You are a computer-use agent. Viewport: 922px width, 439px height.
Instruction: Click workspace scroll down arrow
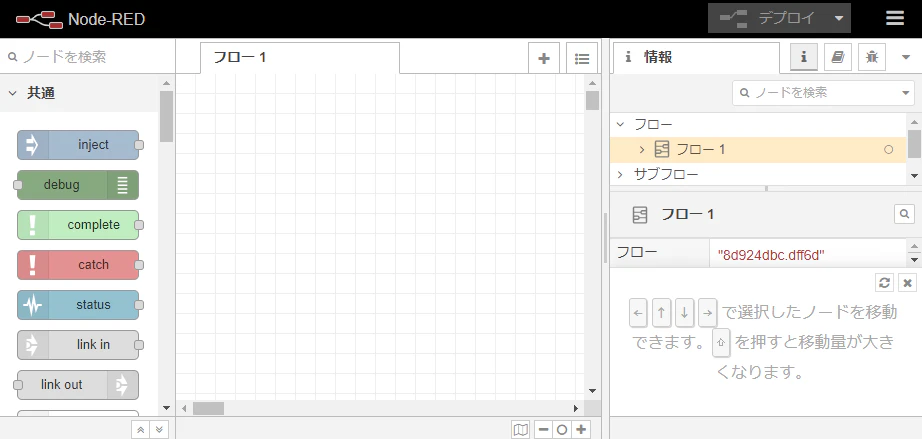592,390
